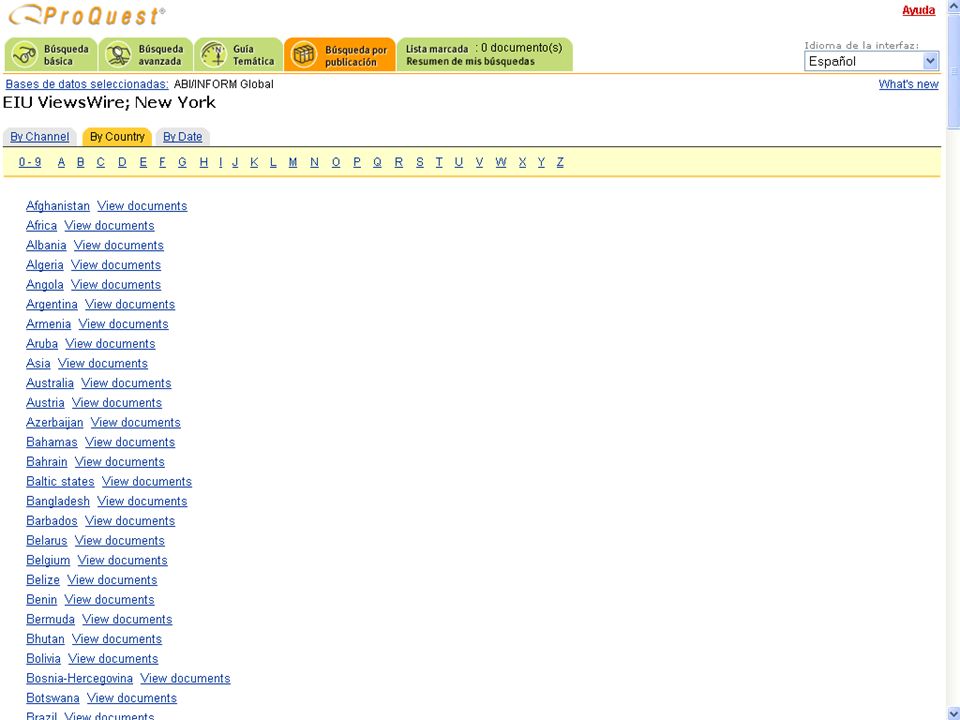This screenshot has height=720, width=960.
Task: View documents for Bosnia-Hercegovina
Action: point(186,678)
